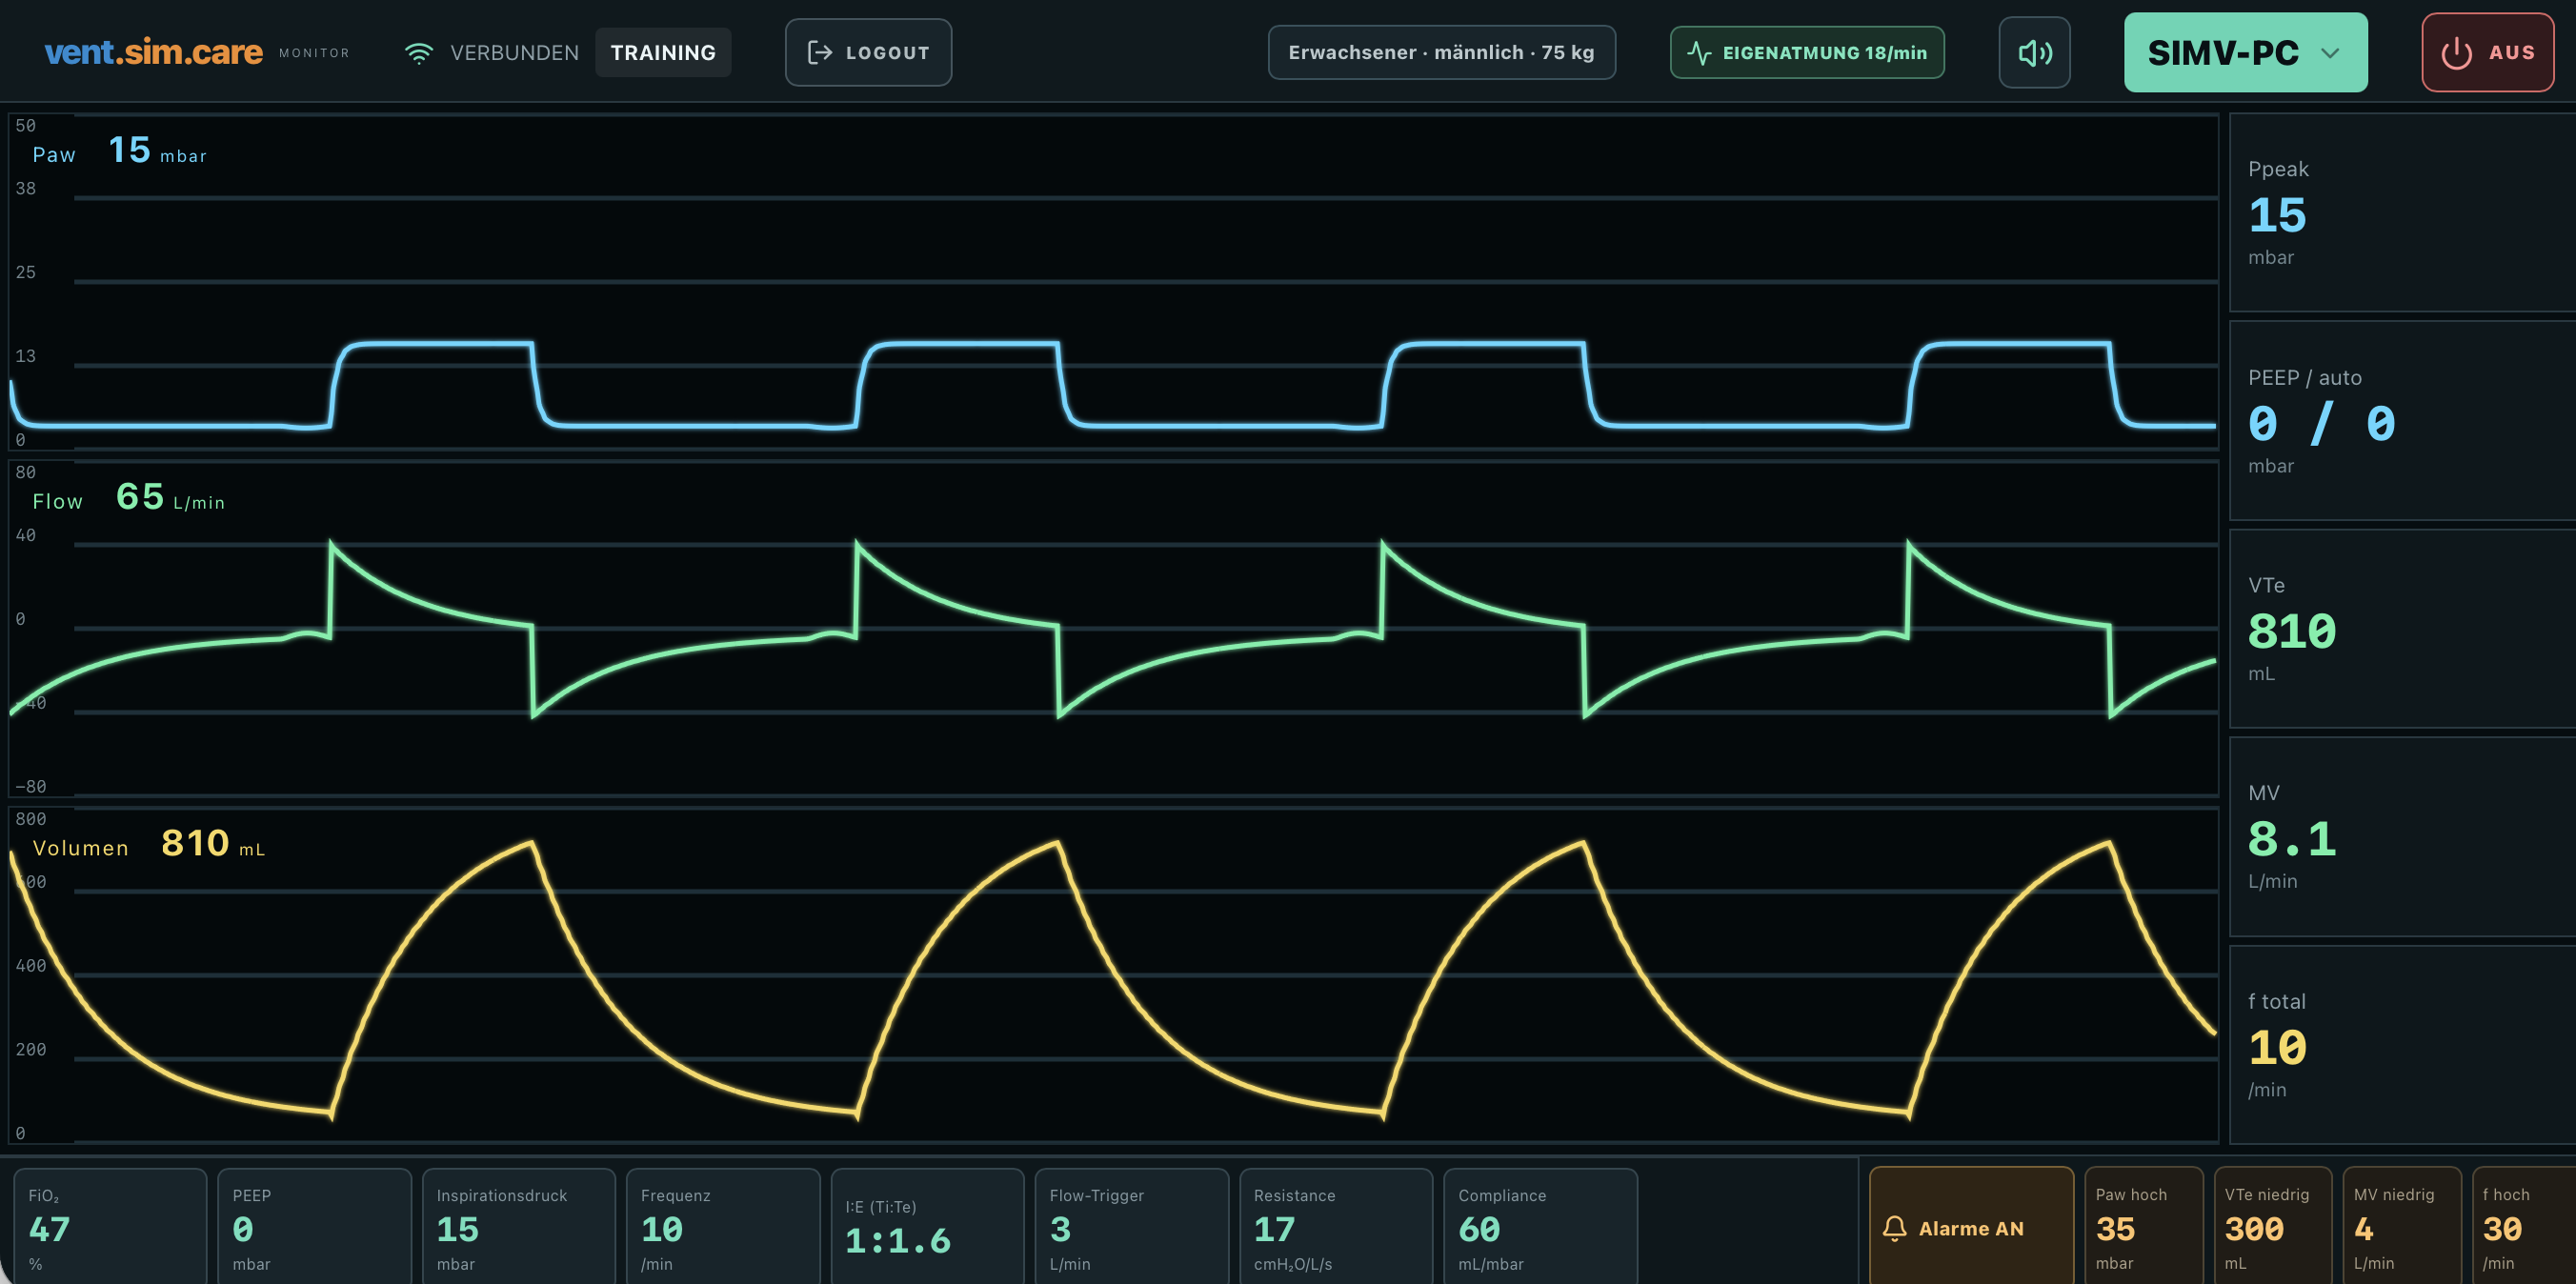The width and height of the screenshot is (2576, 1284).
Task: Click the LOGOUT button
Action: tap(868, 53)
